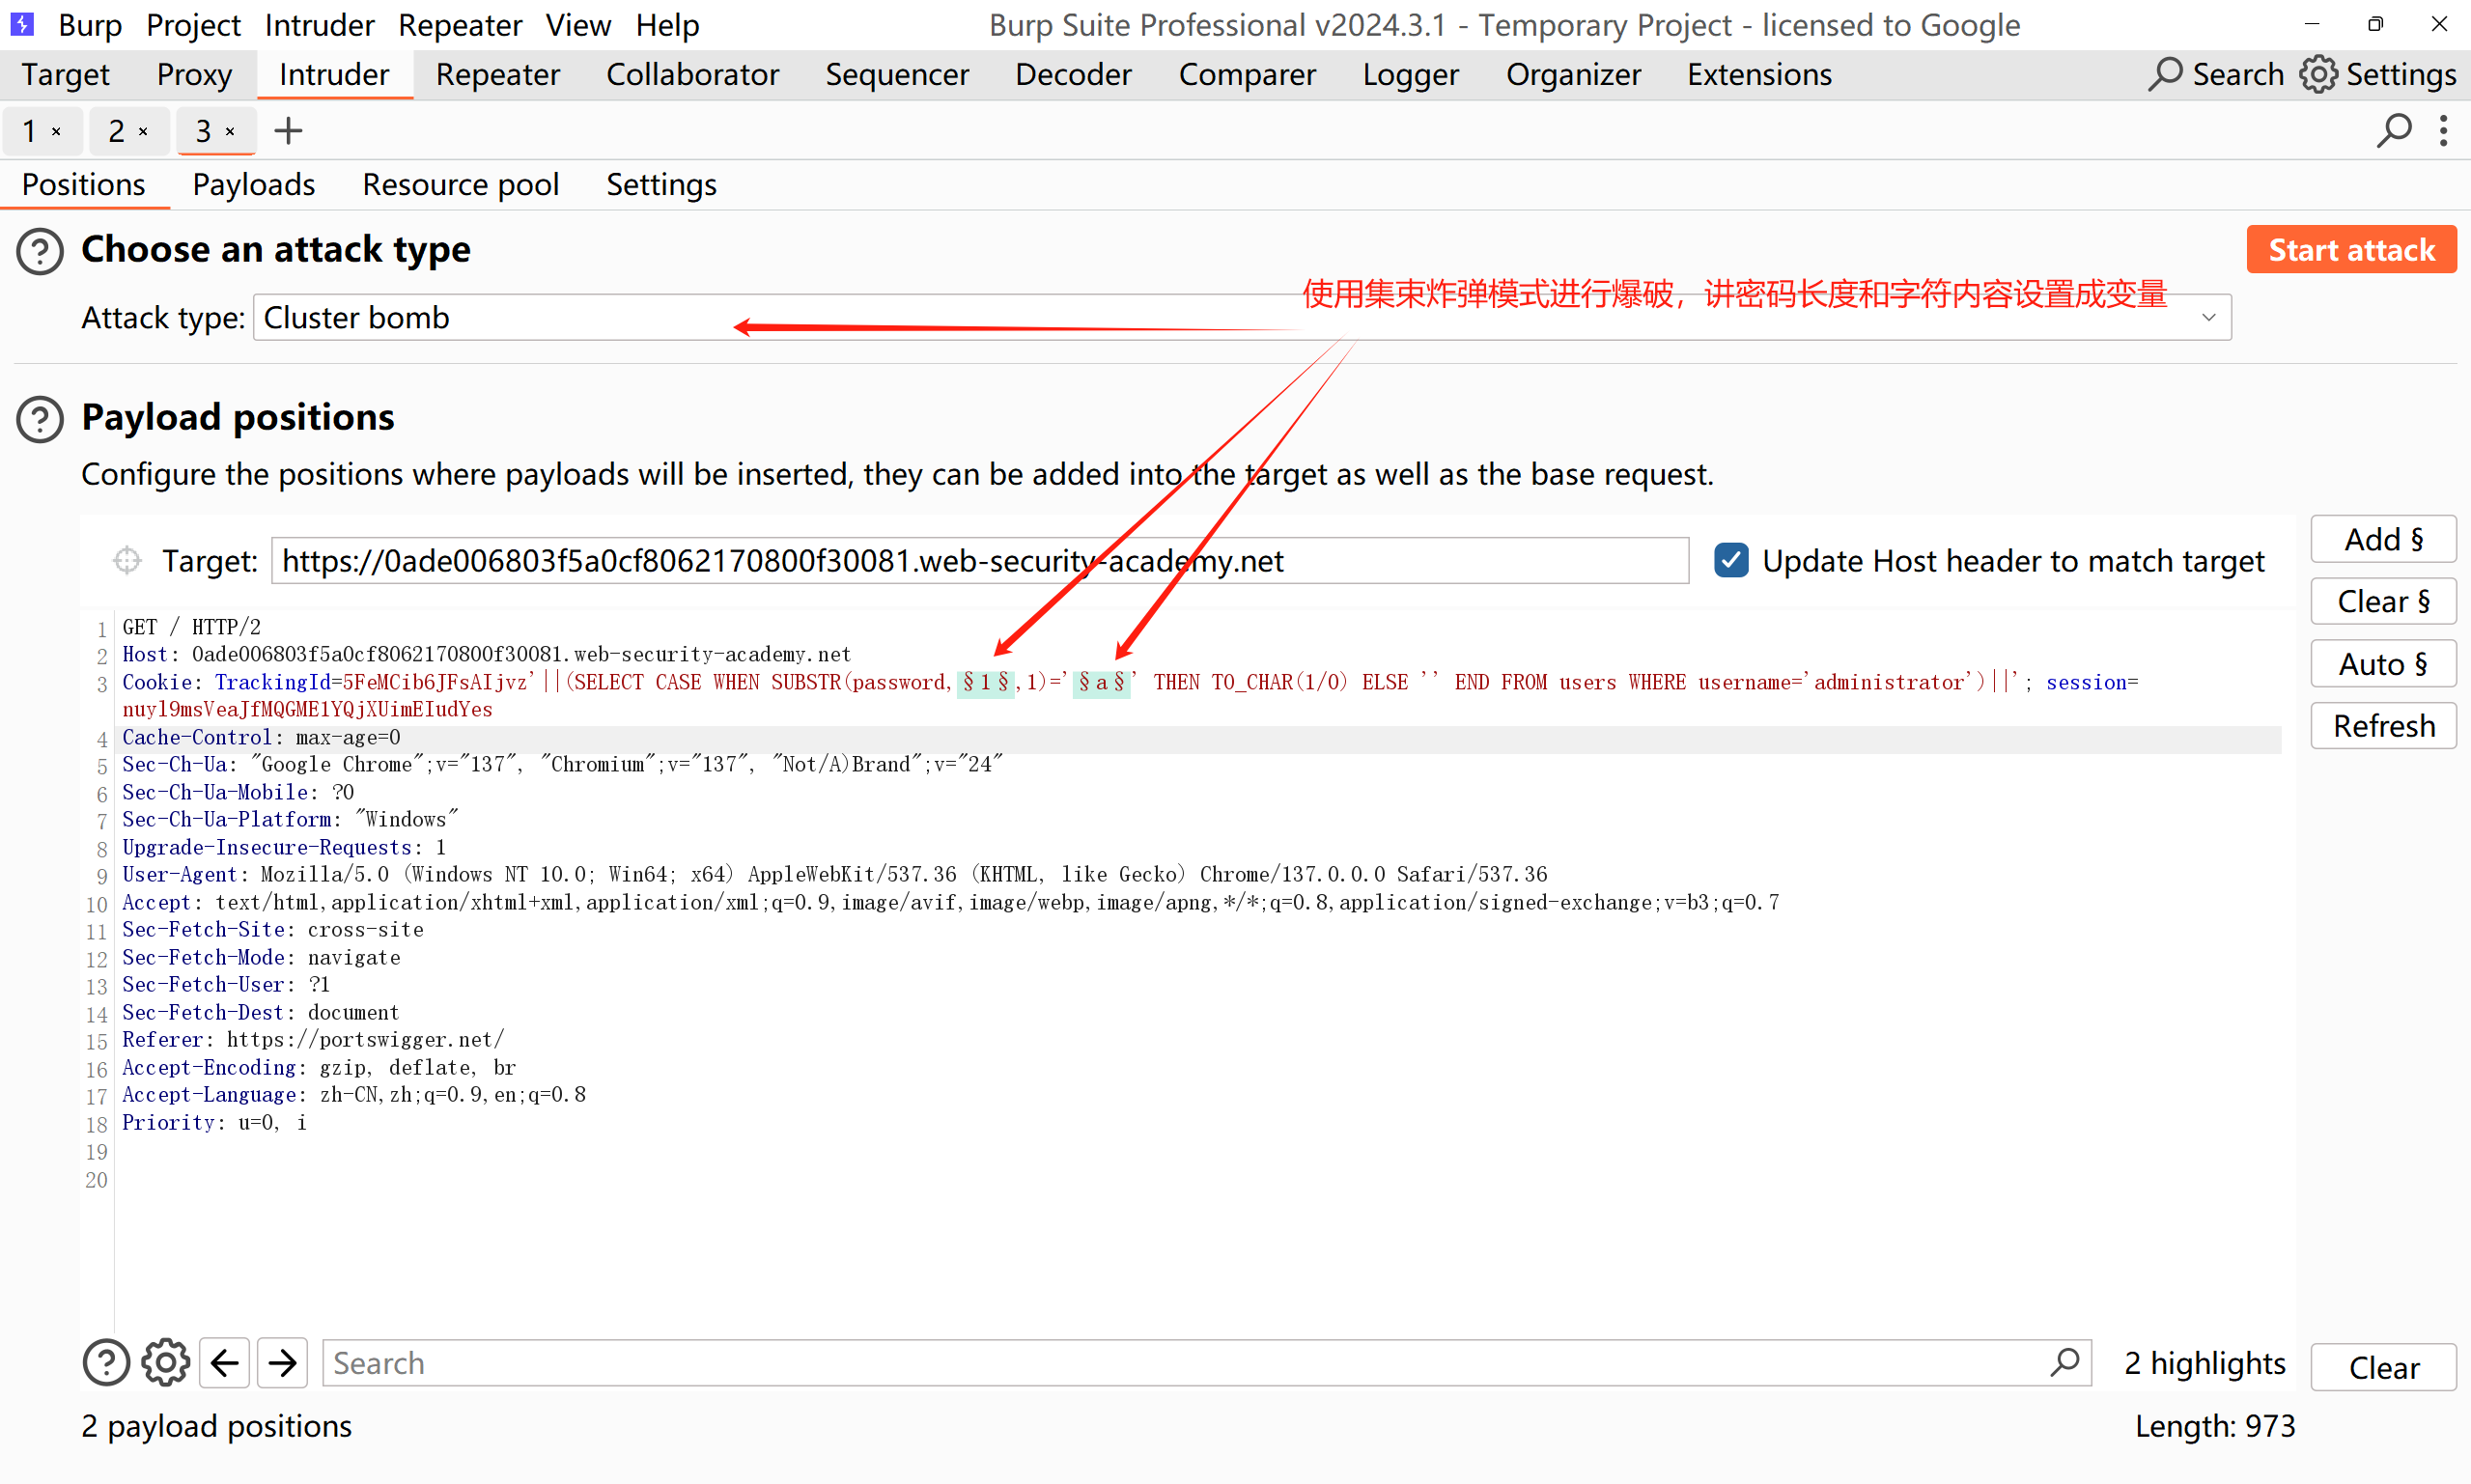
Task: Switch to the Payloads tab
Action: point(253,185)
